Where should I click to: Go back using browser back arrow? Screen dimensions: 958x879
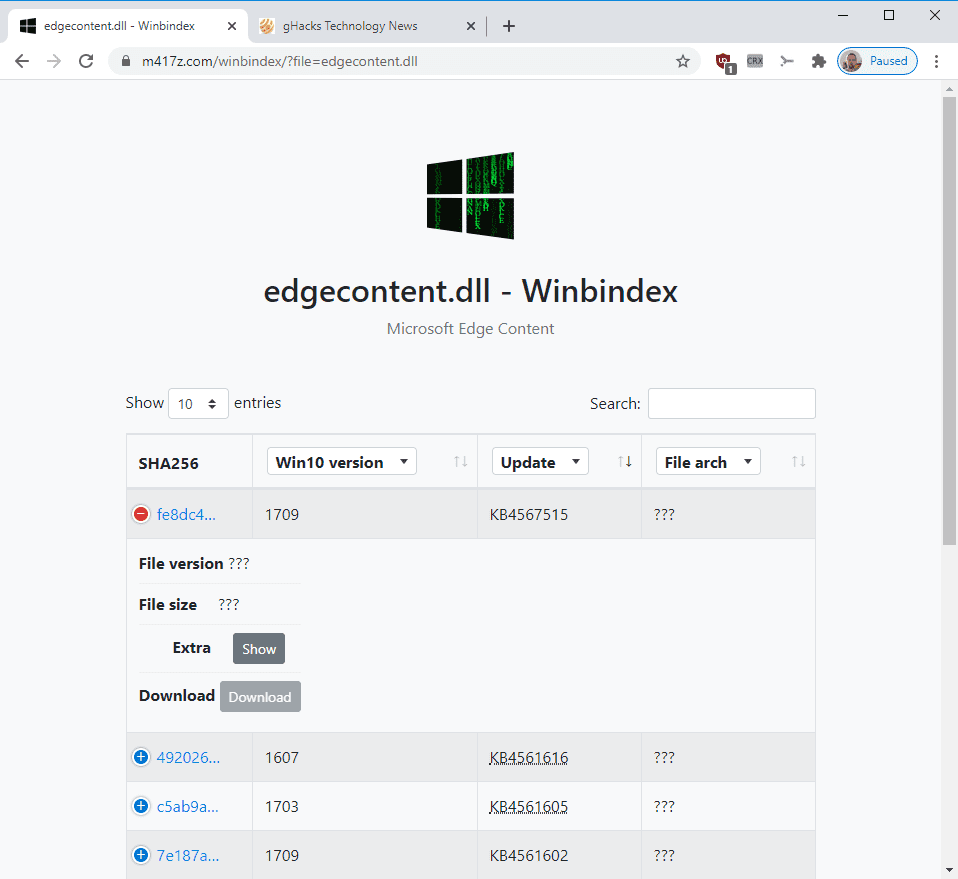(x=22, y=61)
